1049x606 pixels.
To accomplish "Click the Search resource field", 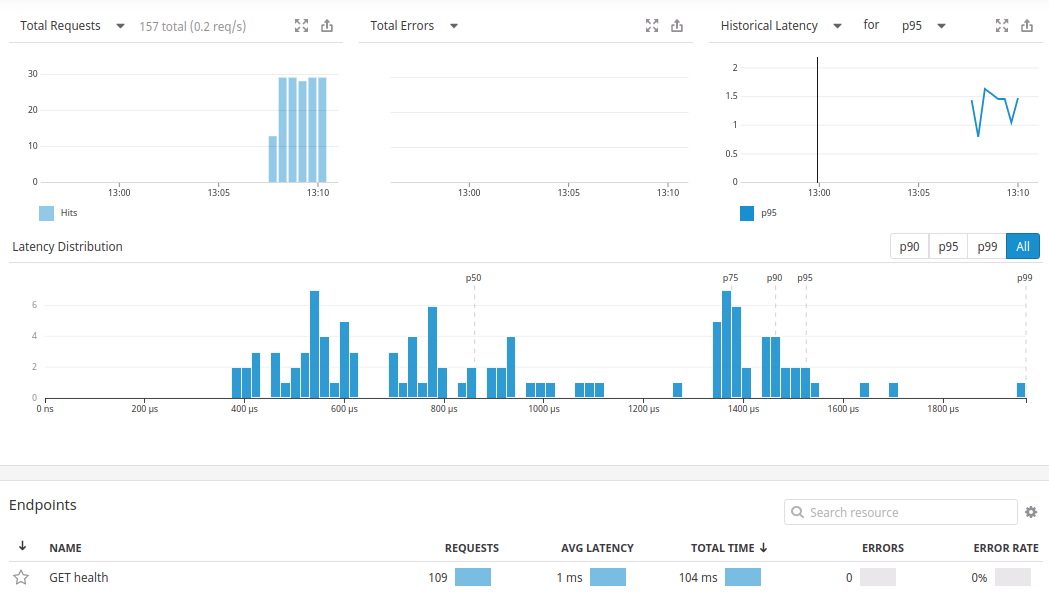I will [x=900, y=512].
